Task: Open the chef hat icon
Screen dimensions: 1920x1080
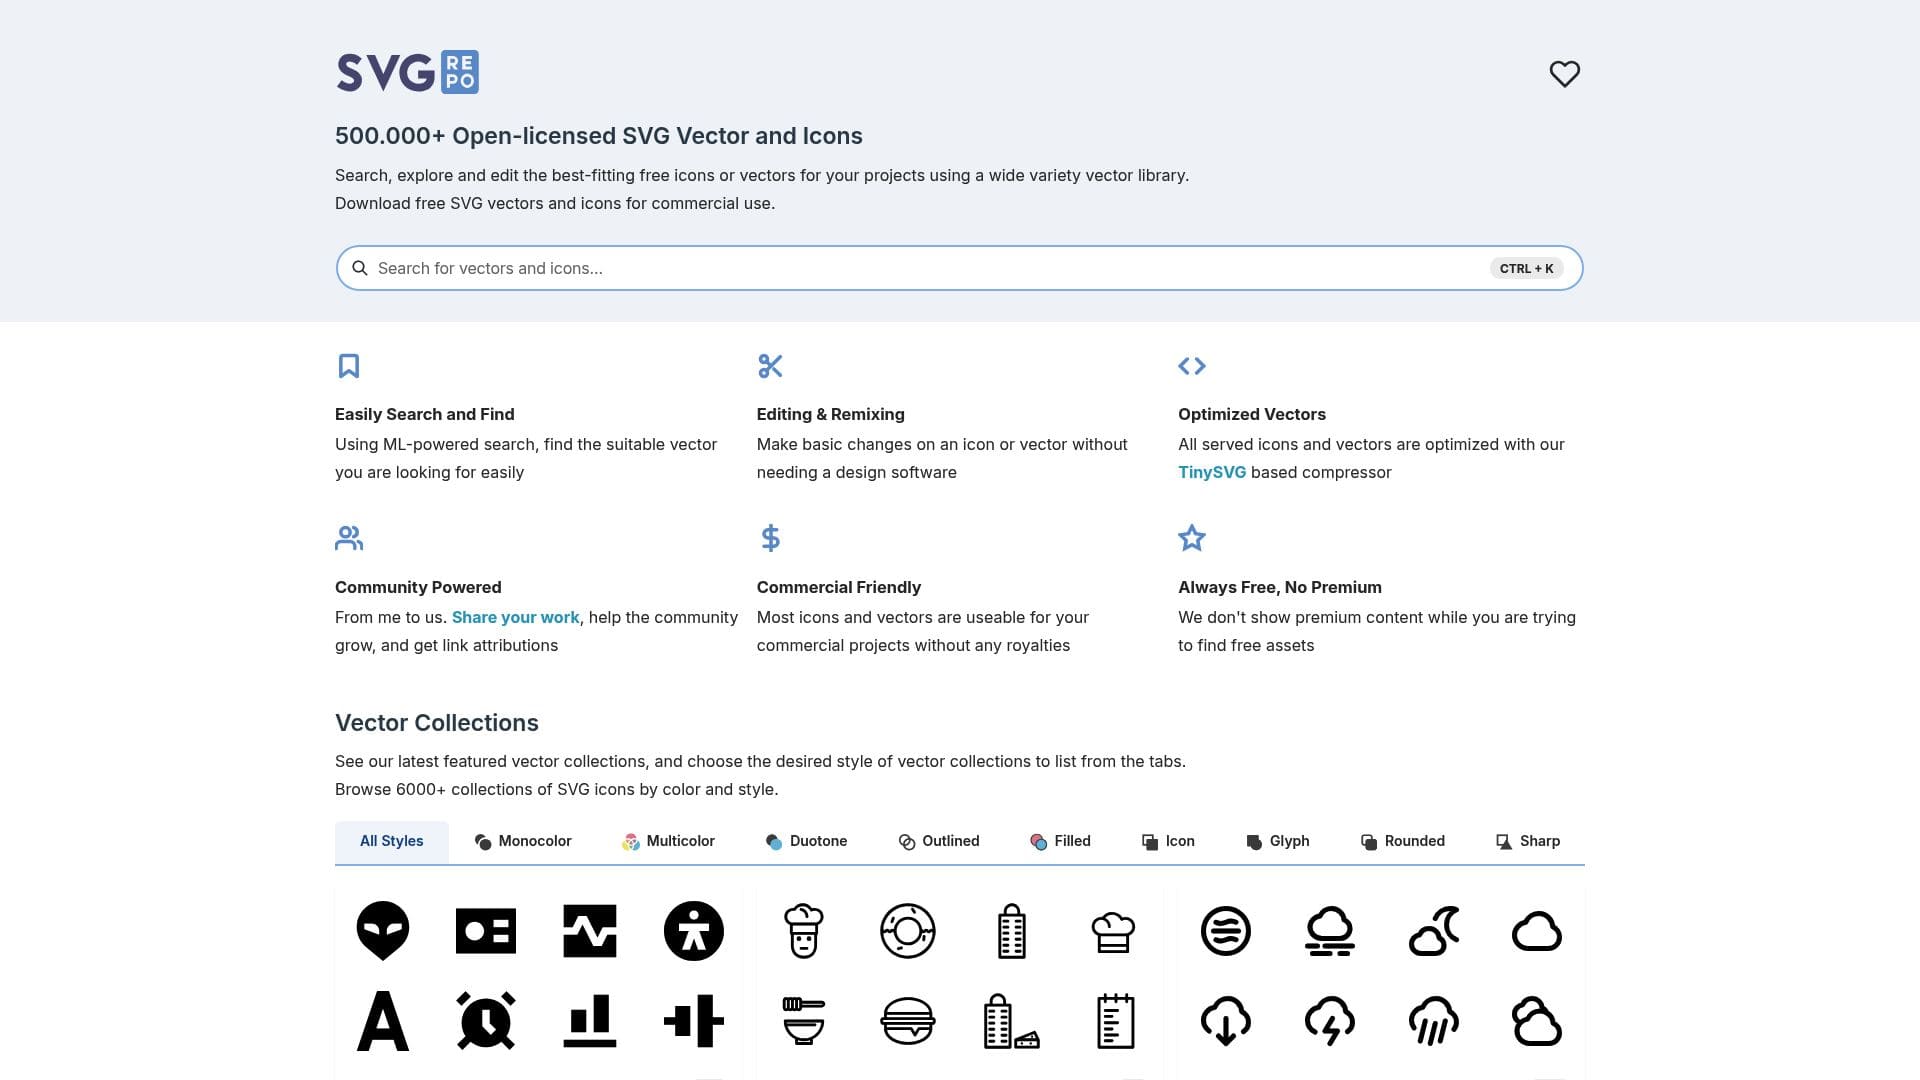Action: 1113,932
